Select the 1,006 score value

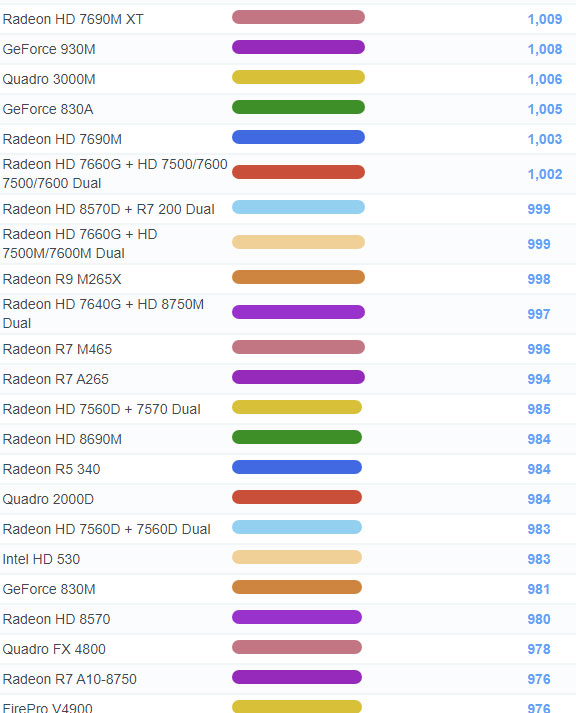[545, 79]
